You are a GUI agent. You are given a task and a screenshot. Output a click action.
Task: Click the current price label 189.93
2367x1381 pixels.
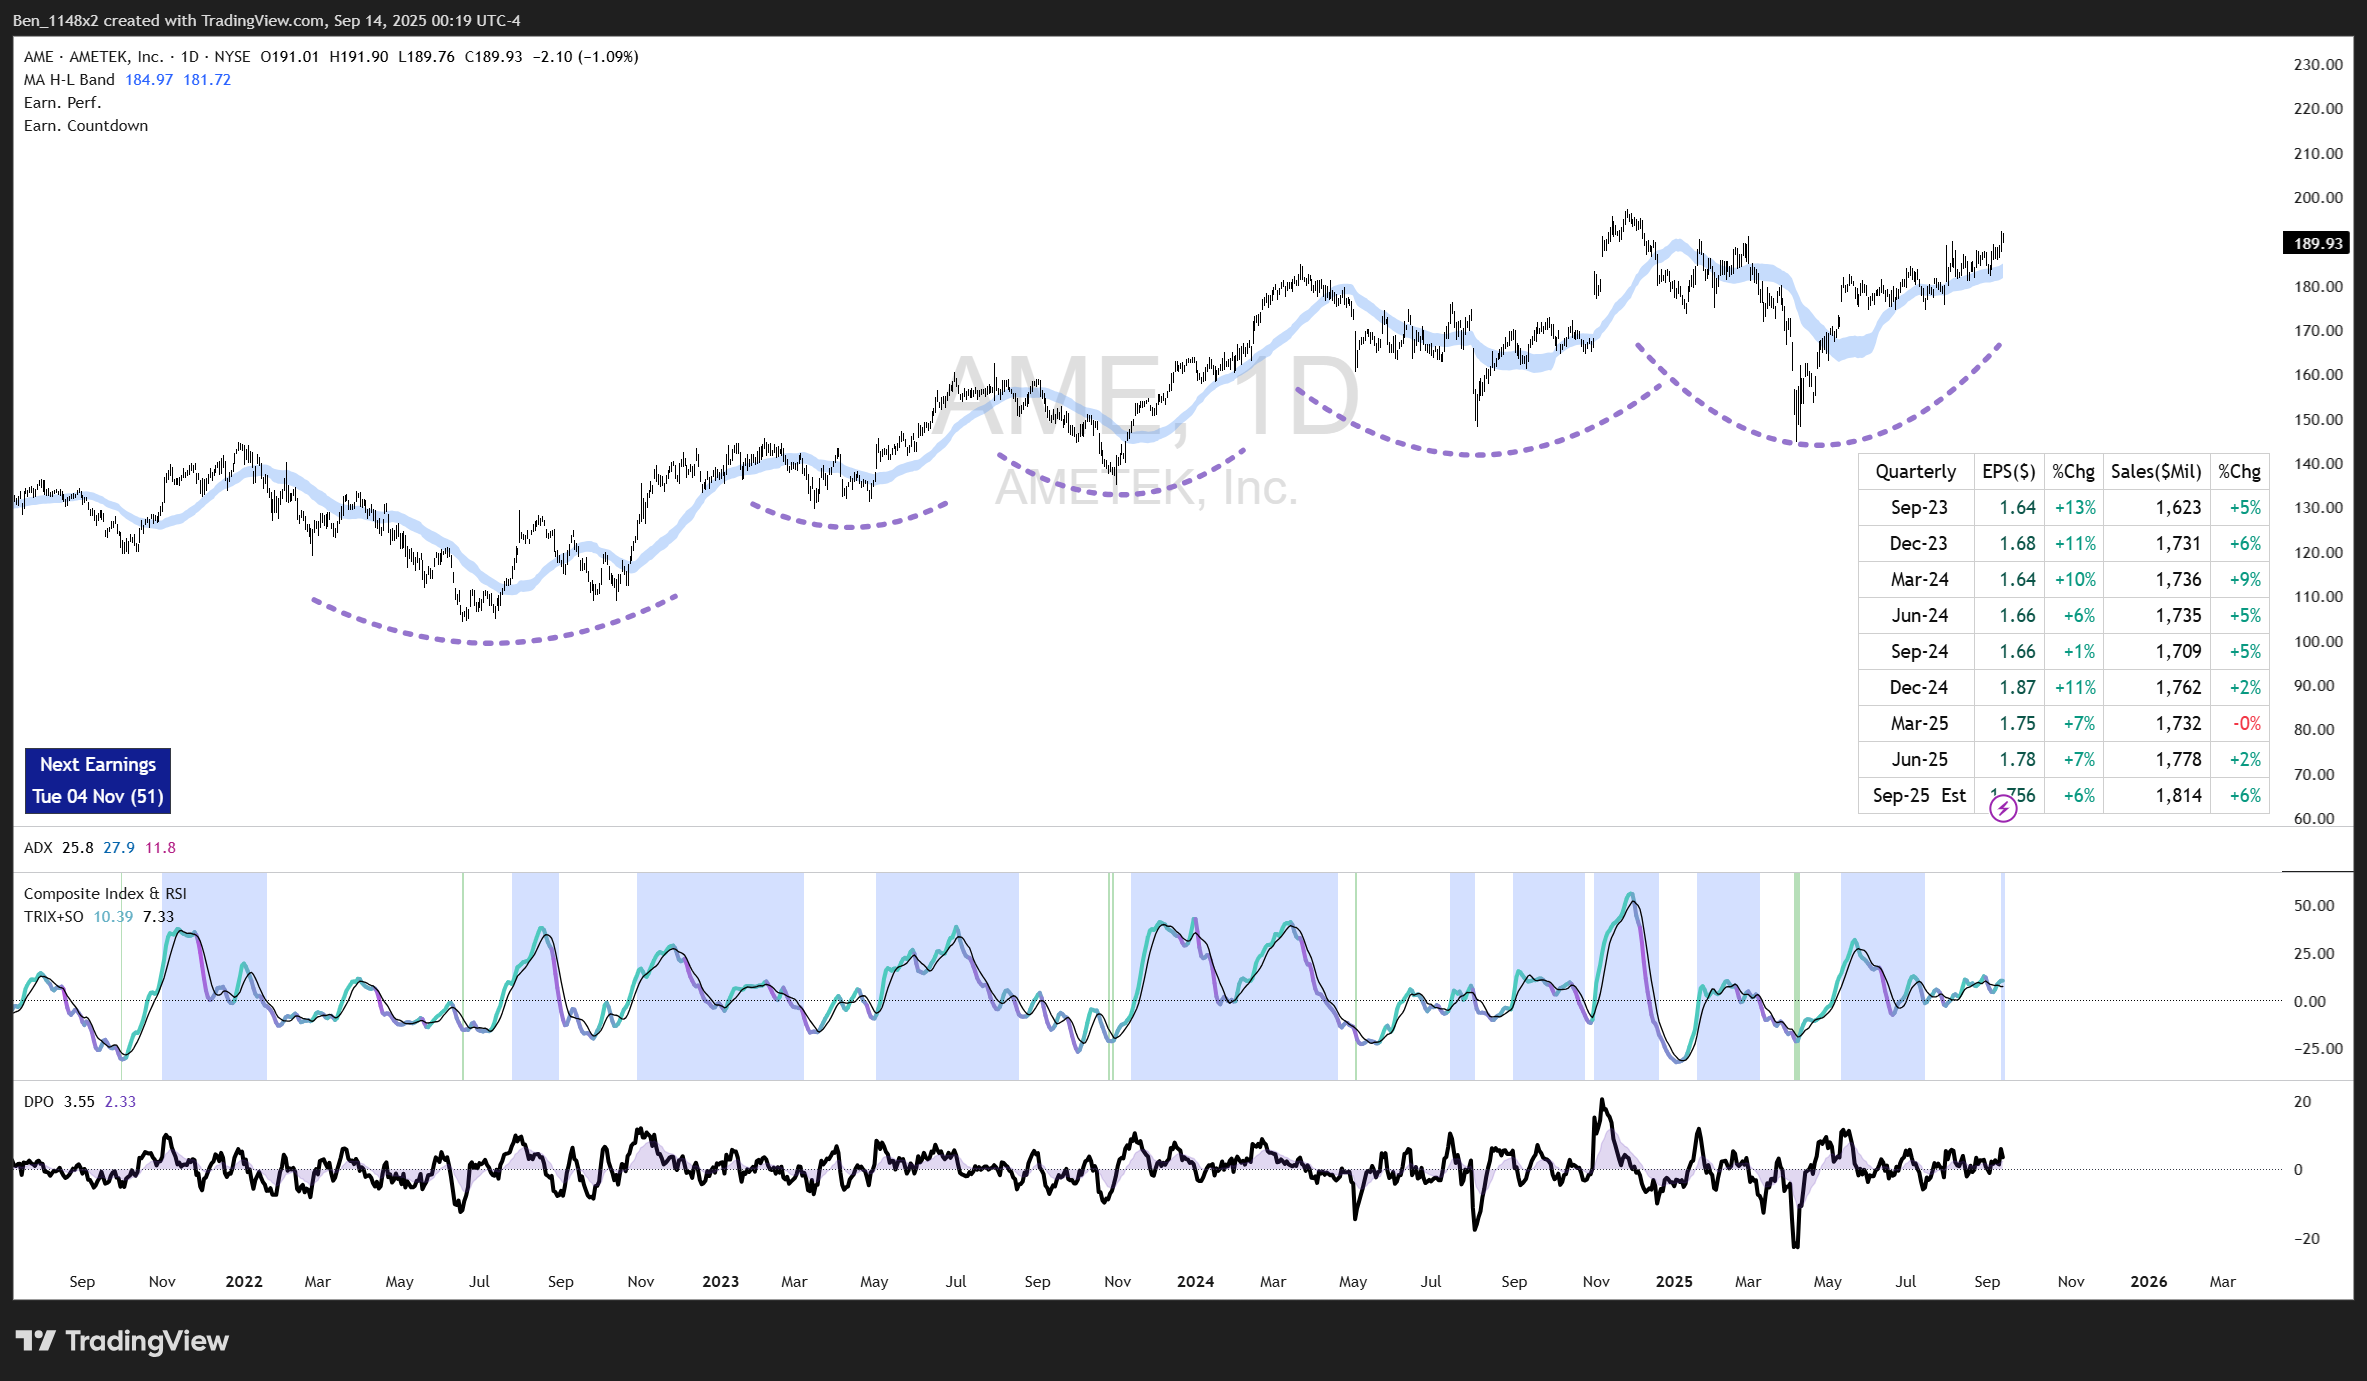point(2317,243)
